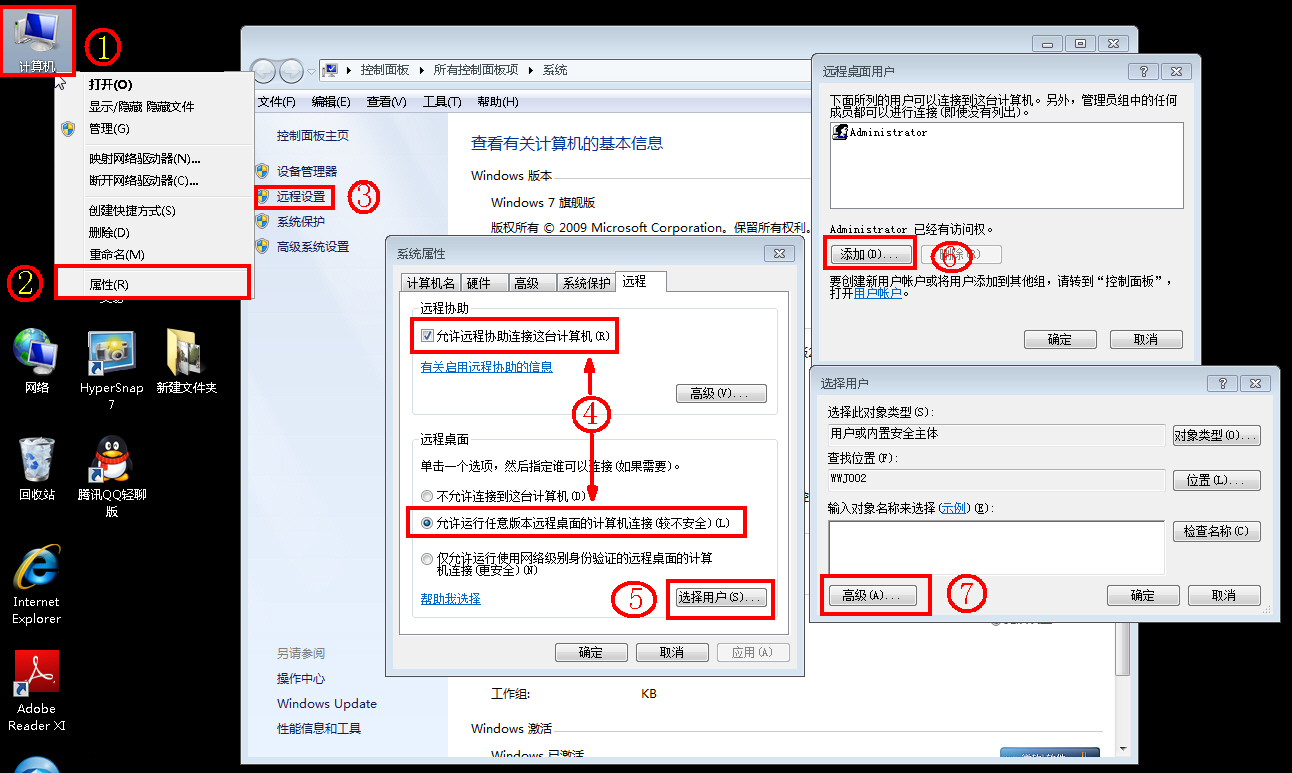1292x773 pixels.
Task: Open the 帮助(H) menu
Action: 498,102
